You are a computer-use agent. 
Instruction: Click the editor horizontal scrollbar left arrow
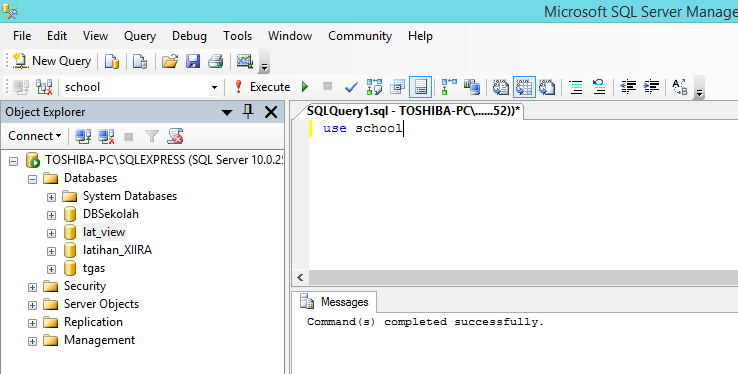[300, 277]
